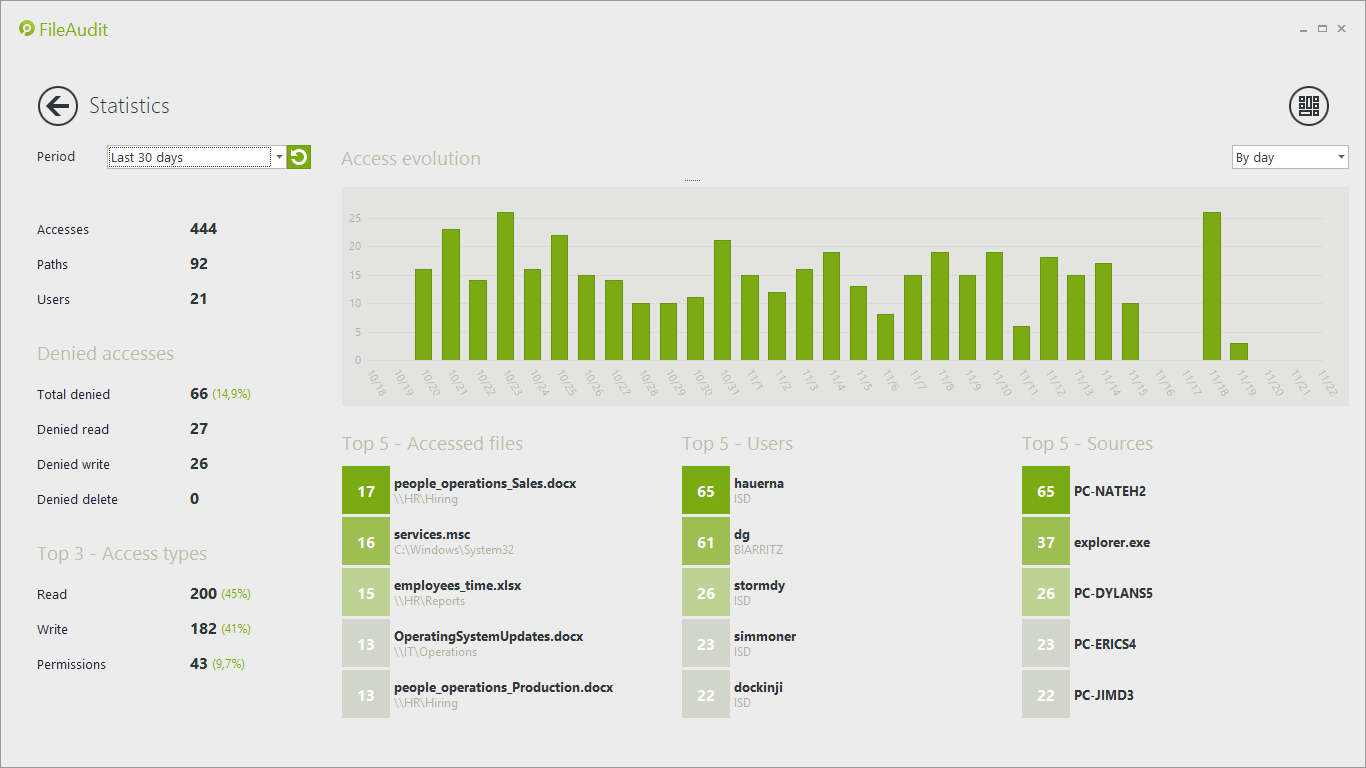This screenshot has width=1366, height=768.
Task: Maximize the FileAudit window
Action: coord(1322,29)
